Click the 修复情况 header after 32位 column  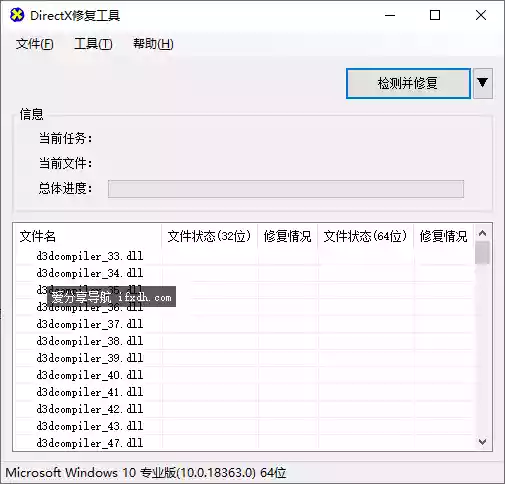coord(287,236)
